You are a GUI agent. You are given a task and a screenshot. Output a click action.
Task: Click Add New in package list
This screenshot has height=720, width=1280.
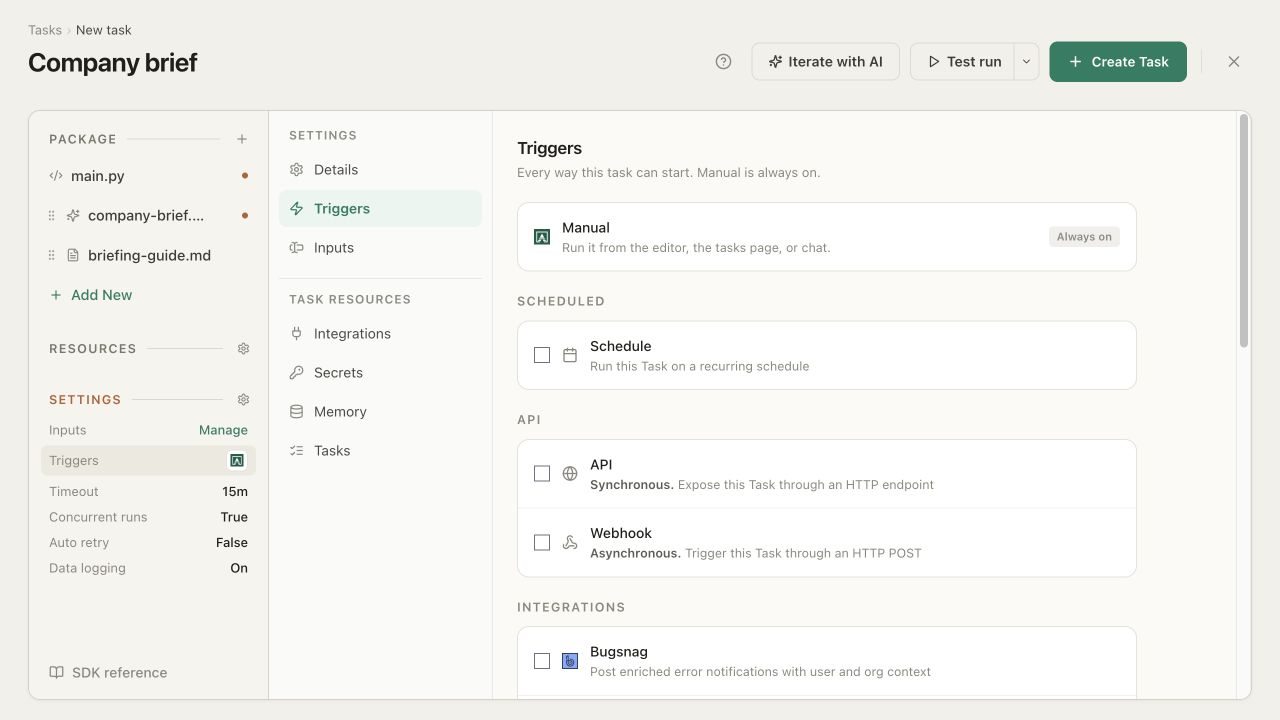click(91, 295)
